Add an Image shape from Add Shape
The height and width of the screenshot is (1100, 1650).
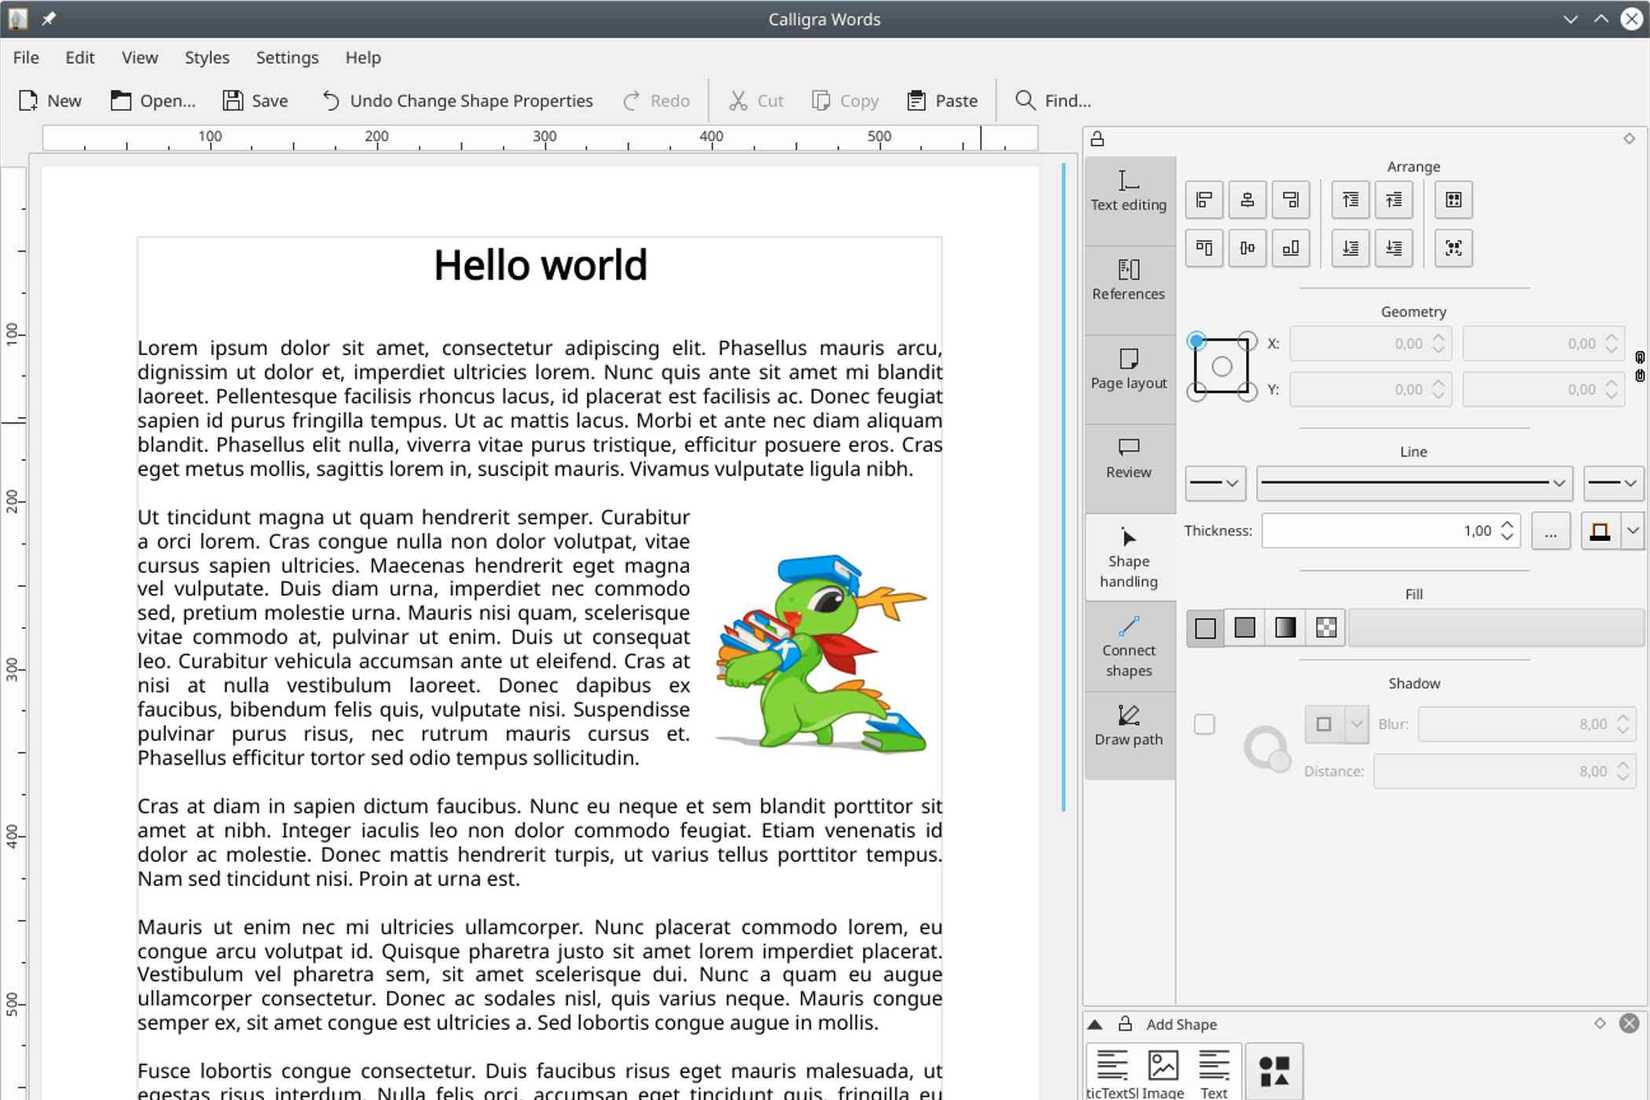click(x=1162, y=1068)
